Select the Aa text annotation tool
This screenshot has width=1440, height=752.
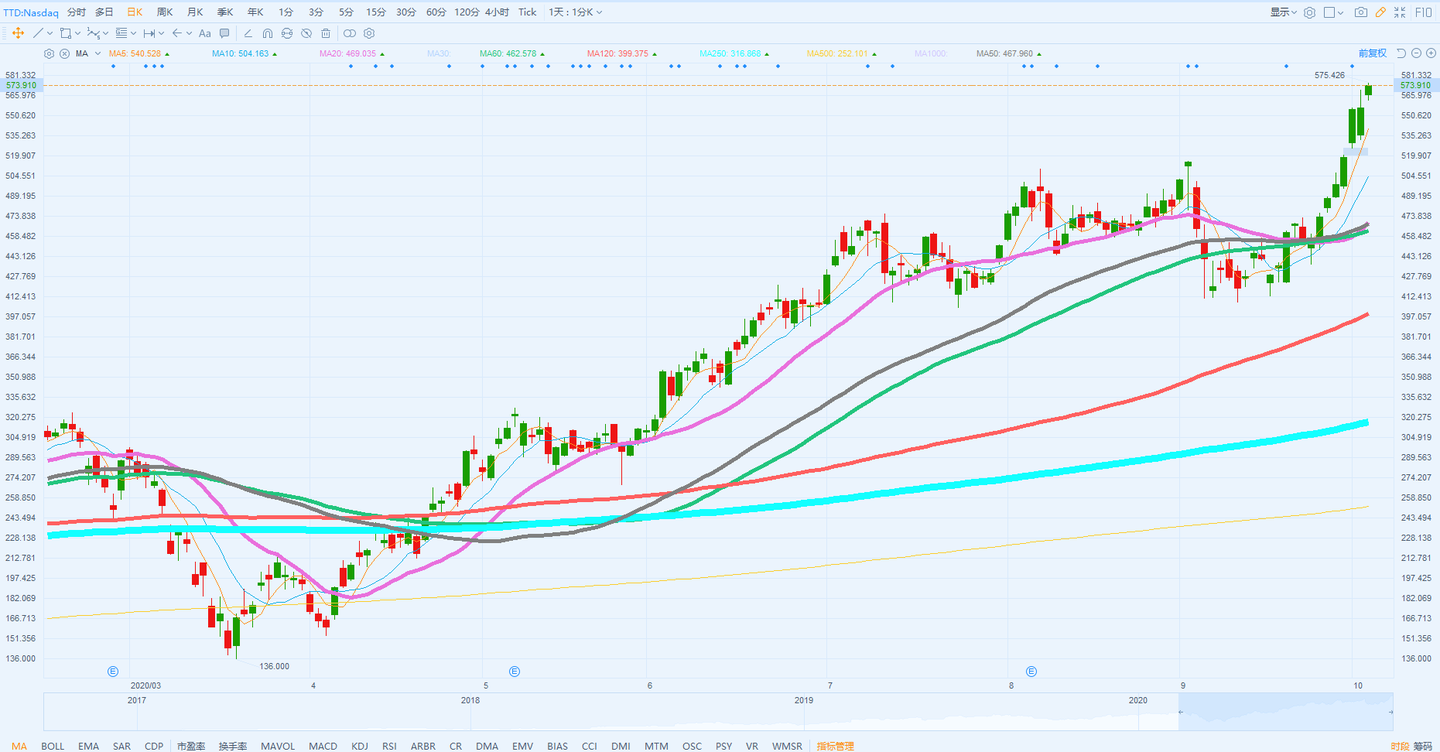pos(205,33)
